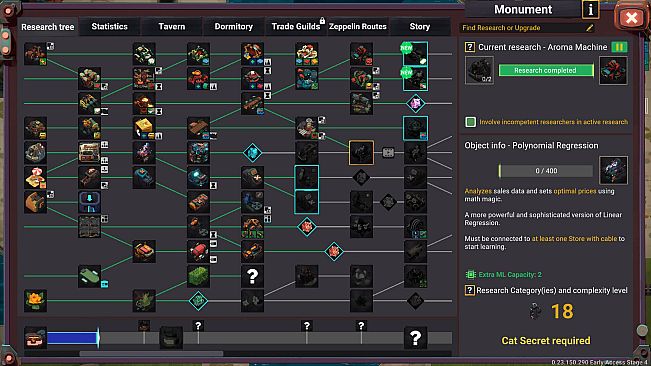Select the beach umbrella research node

click(x=35, y=177)
